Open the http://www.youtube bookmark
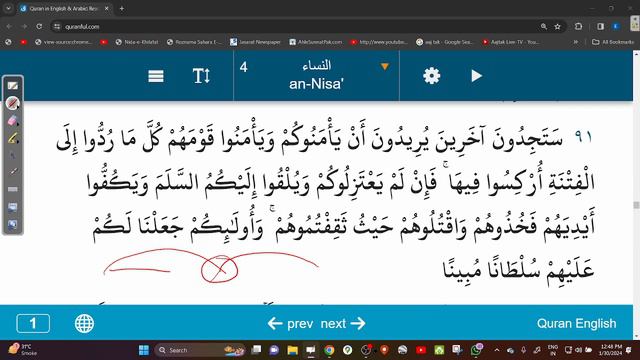The height and width of the screenshot is (360, 640). pyautogui.click(x=379, y=42)
